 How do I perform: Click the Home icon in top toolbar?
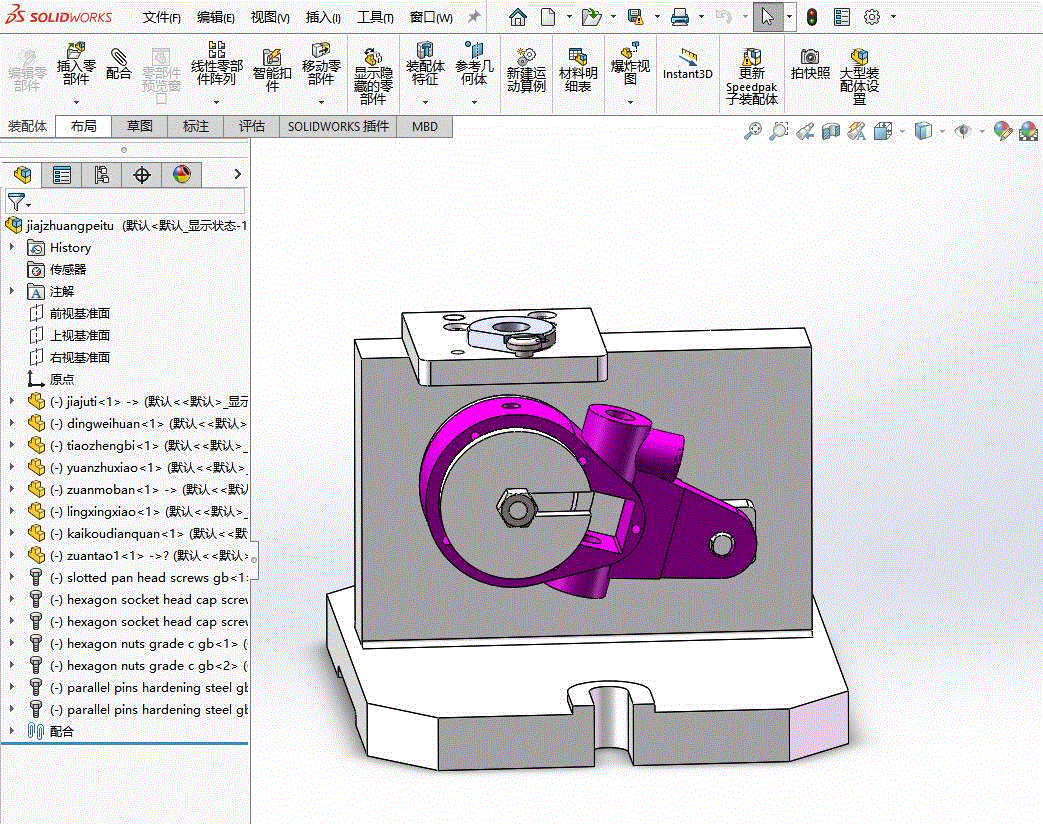coord(518,17)
